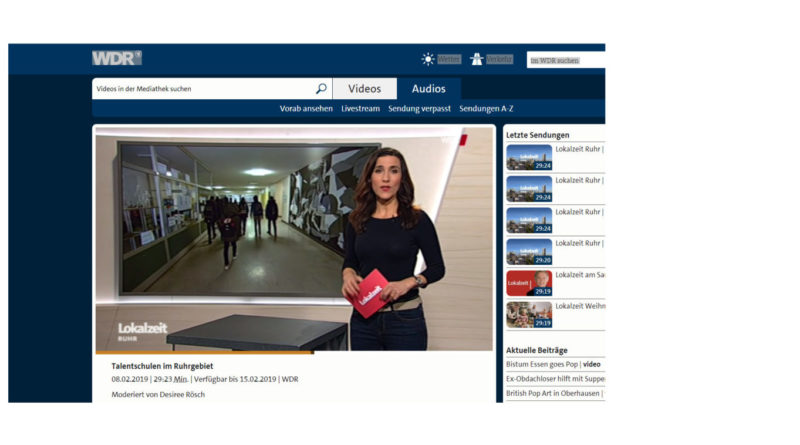Open the Livestream menu item
This screenshot has width=800, height=445.
tap(360, 108)
